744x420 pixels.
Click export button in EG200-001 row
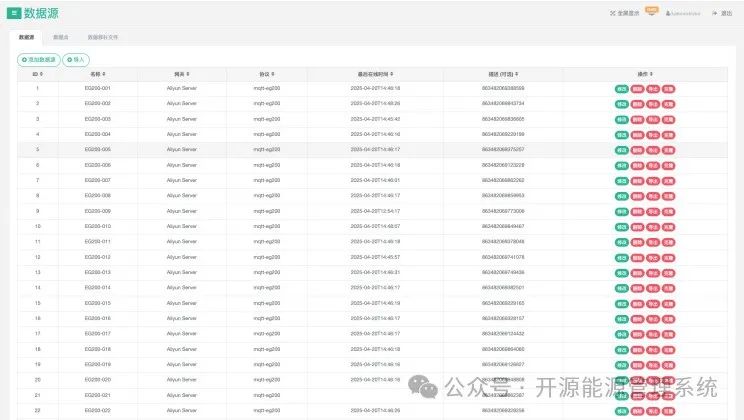pyautogui.click(x=653, y=89)
